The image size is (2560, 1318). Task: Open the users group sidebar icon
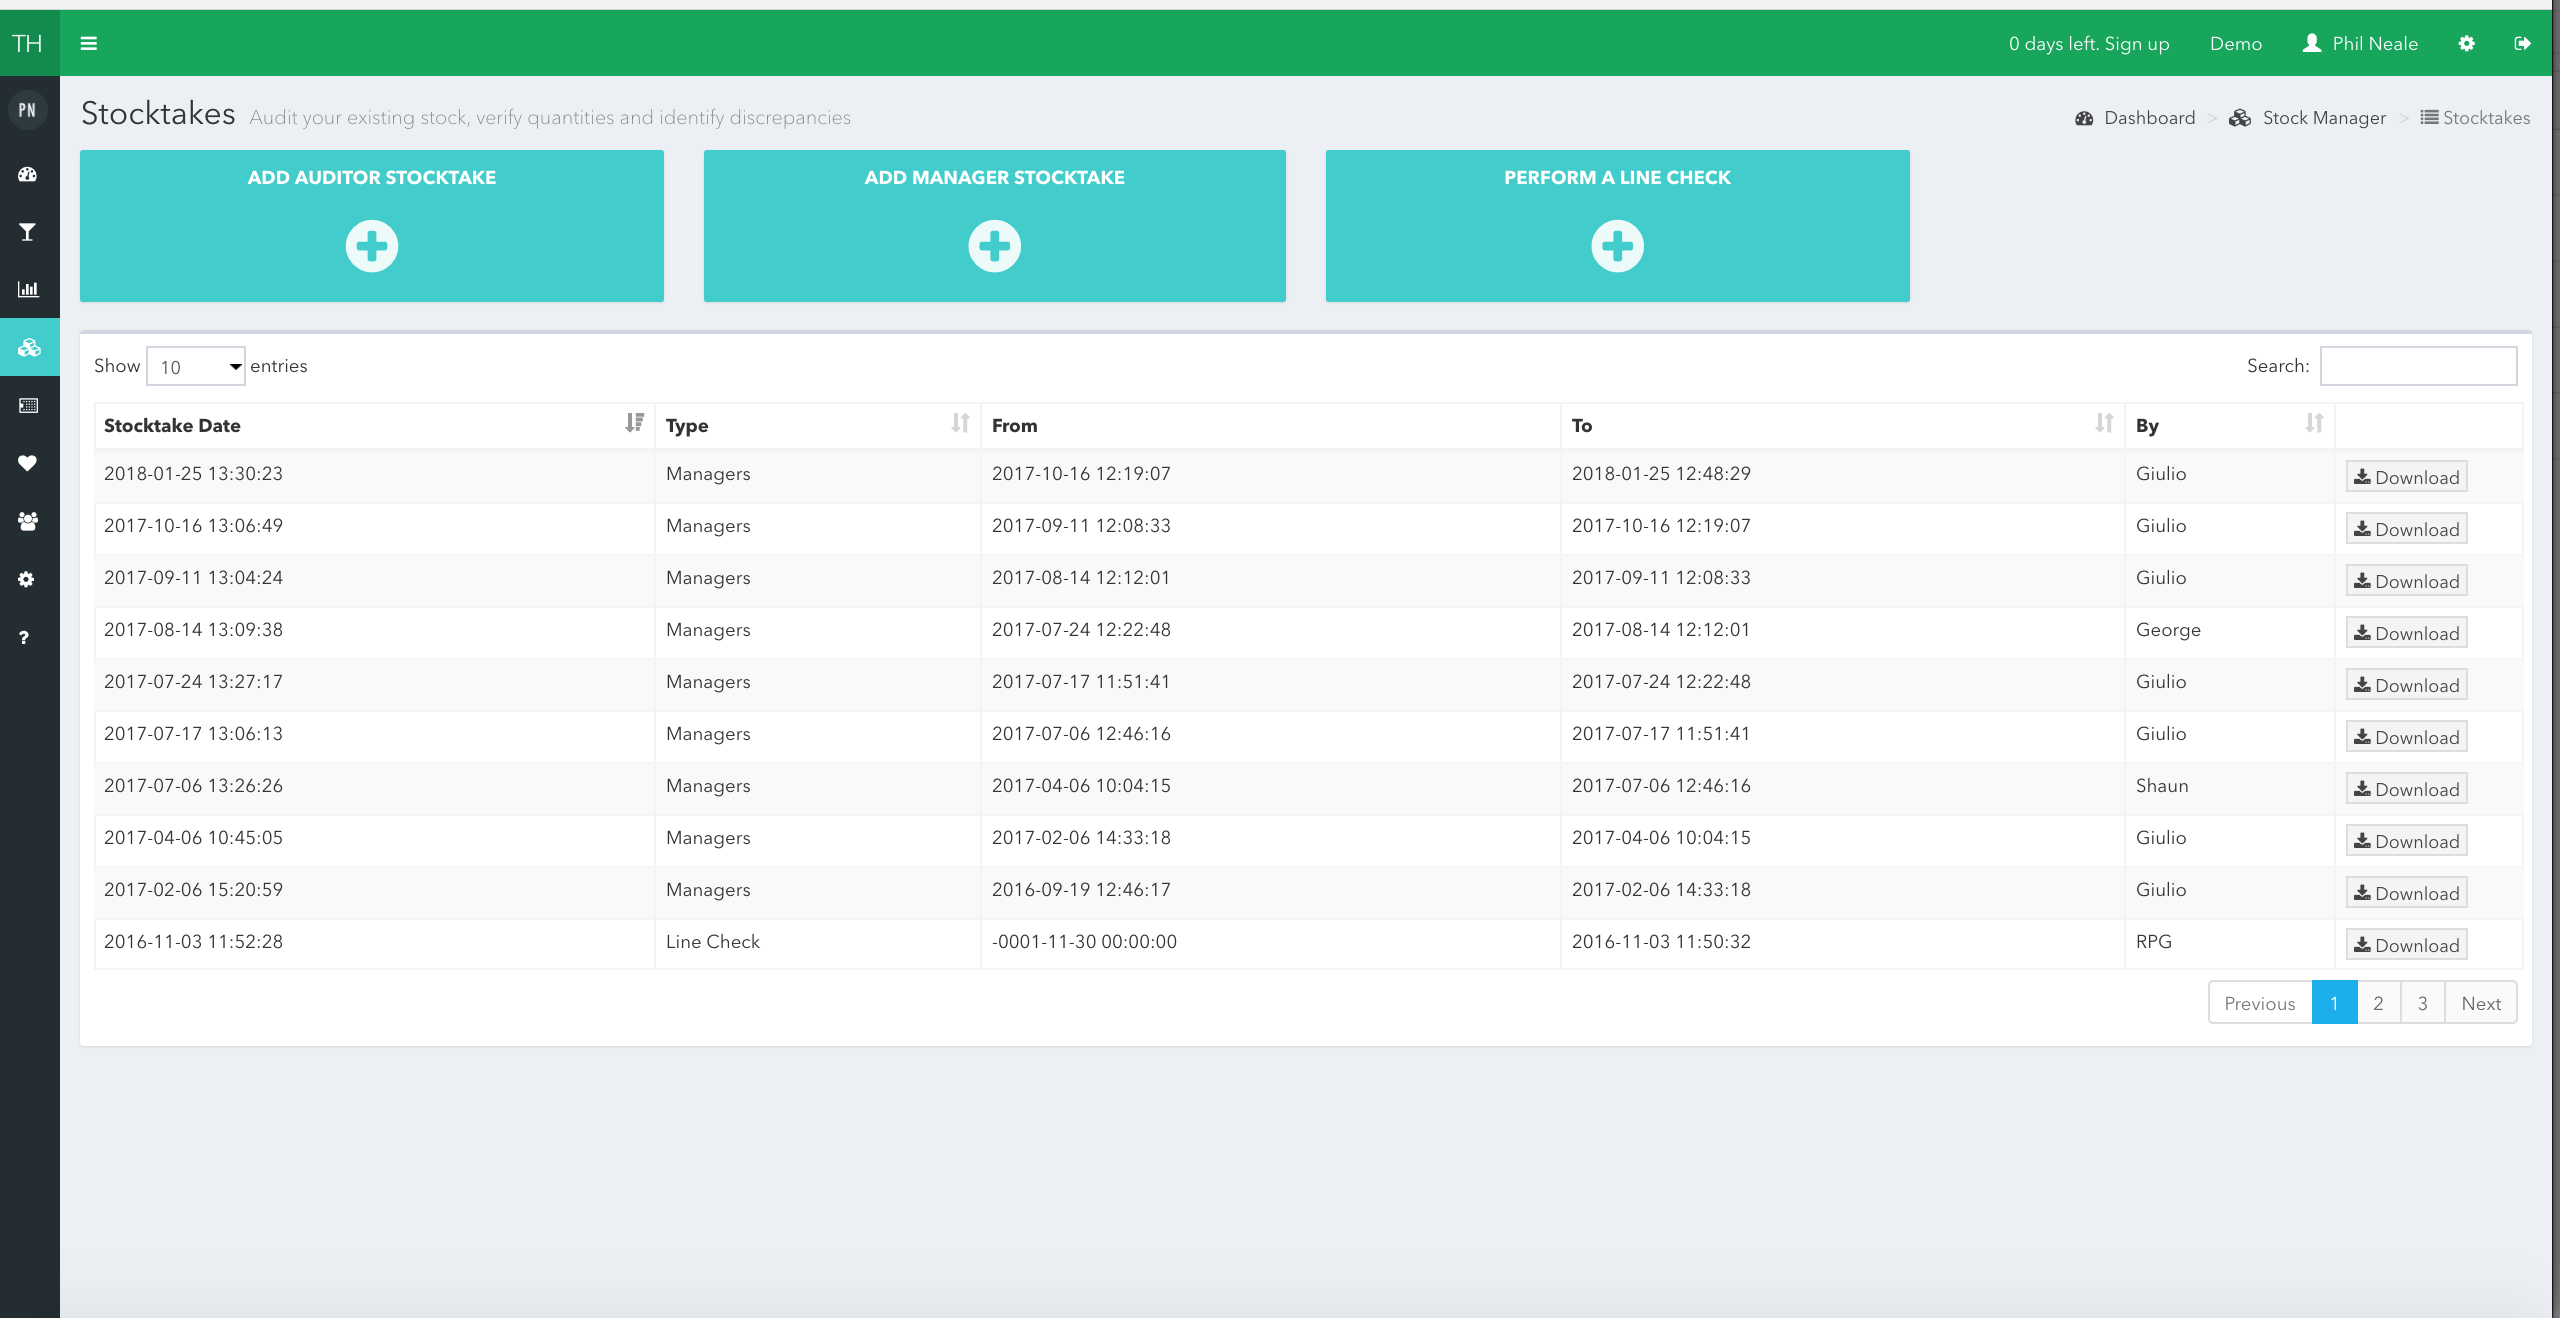(x=28, y=521)
